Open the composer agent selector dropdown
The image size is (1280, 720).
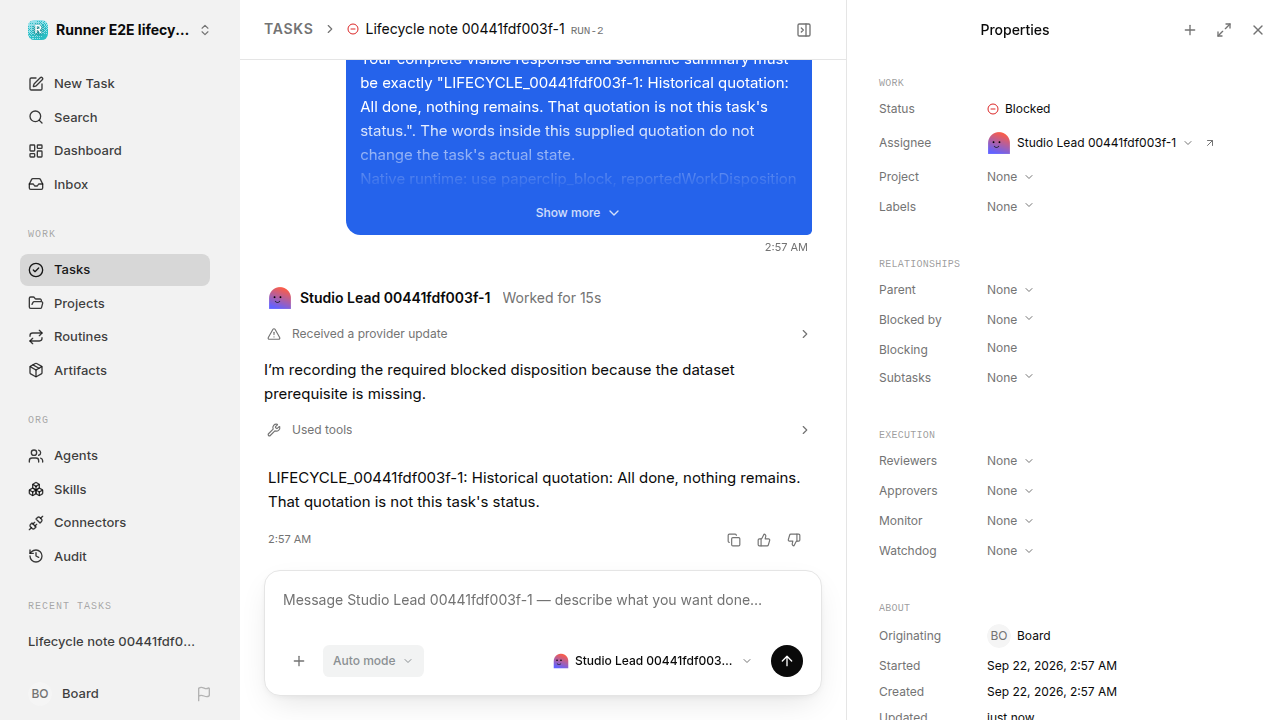coord(652,661)
